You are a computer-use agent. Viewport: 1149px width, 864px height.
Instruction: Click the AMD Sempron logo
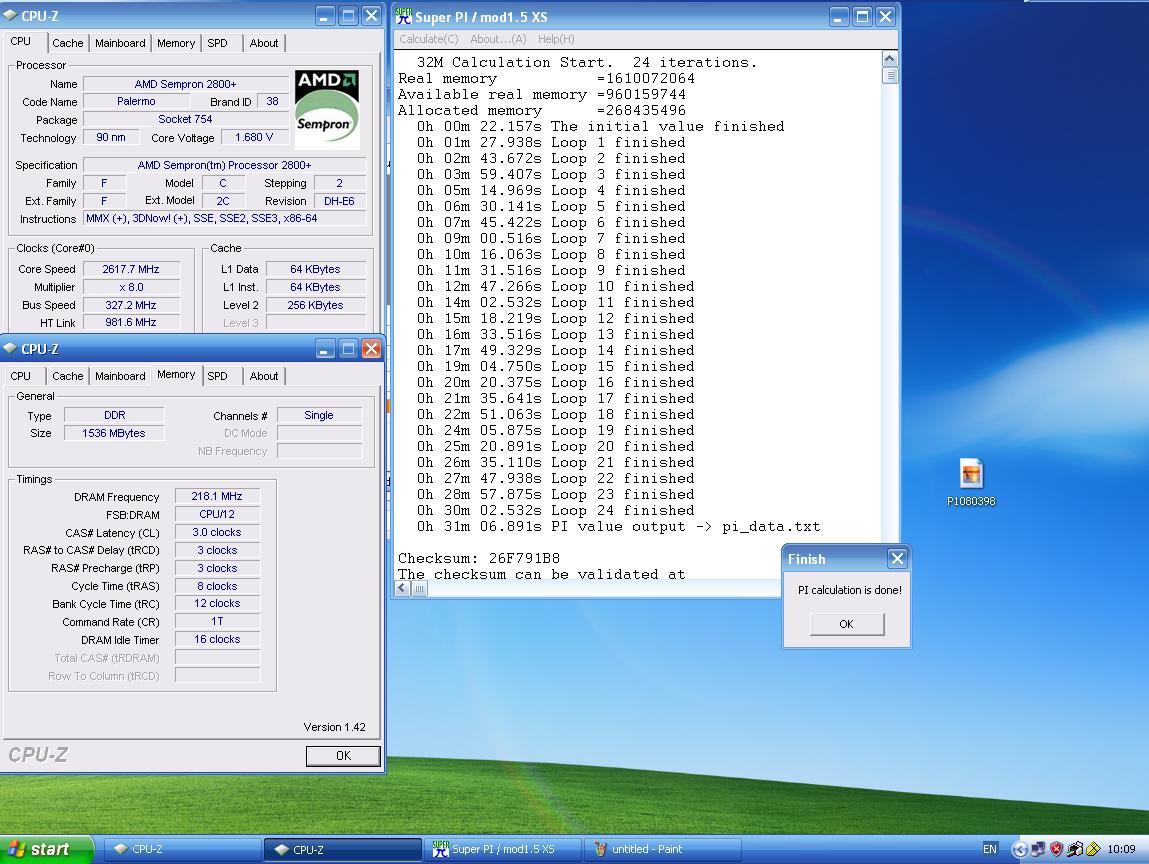(x=327, y=110)
